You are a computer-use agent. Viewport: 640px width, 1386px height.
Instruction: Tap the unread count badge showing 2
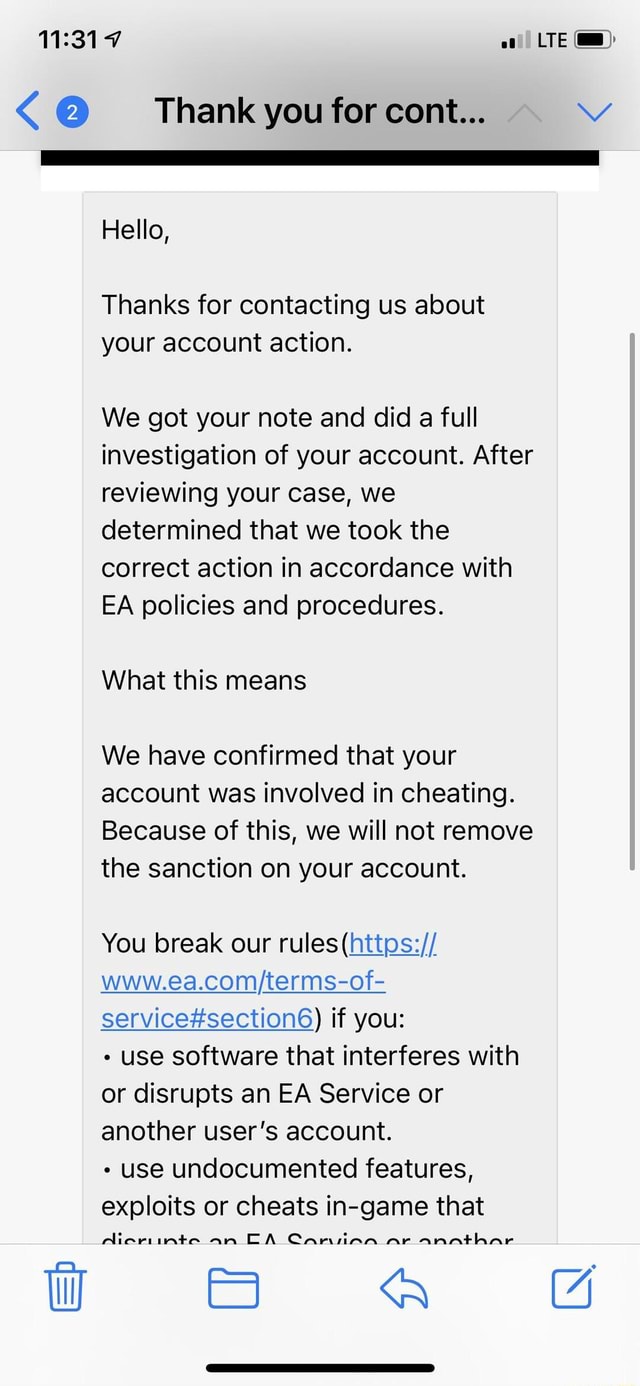point(70,113)
